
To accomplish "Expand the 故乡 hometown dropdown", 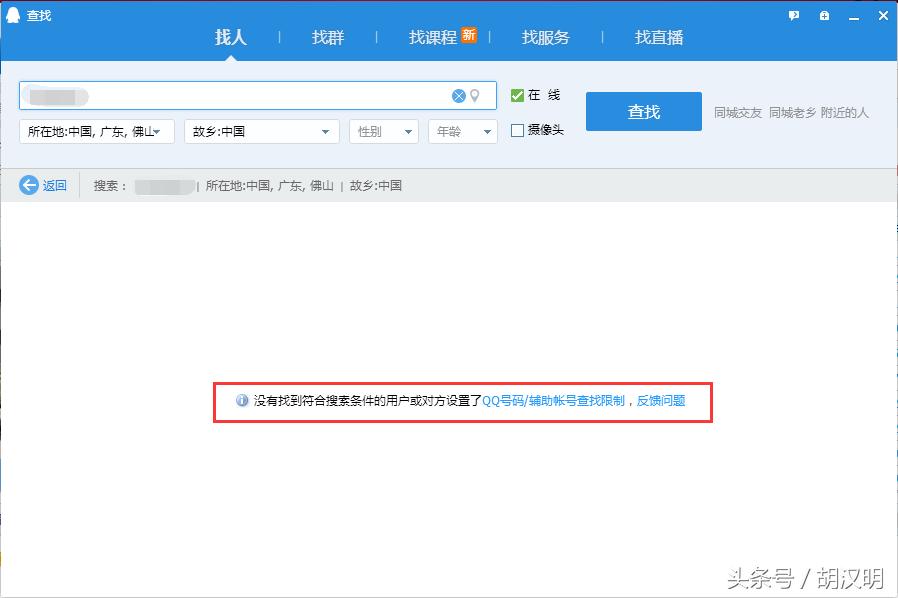I will (261, 131).
